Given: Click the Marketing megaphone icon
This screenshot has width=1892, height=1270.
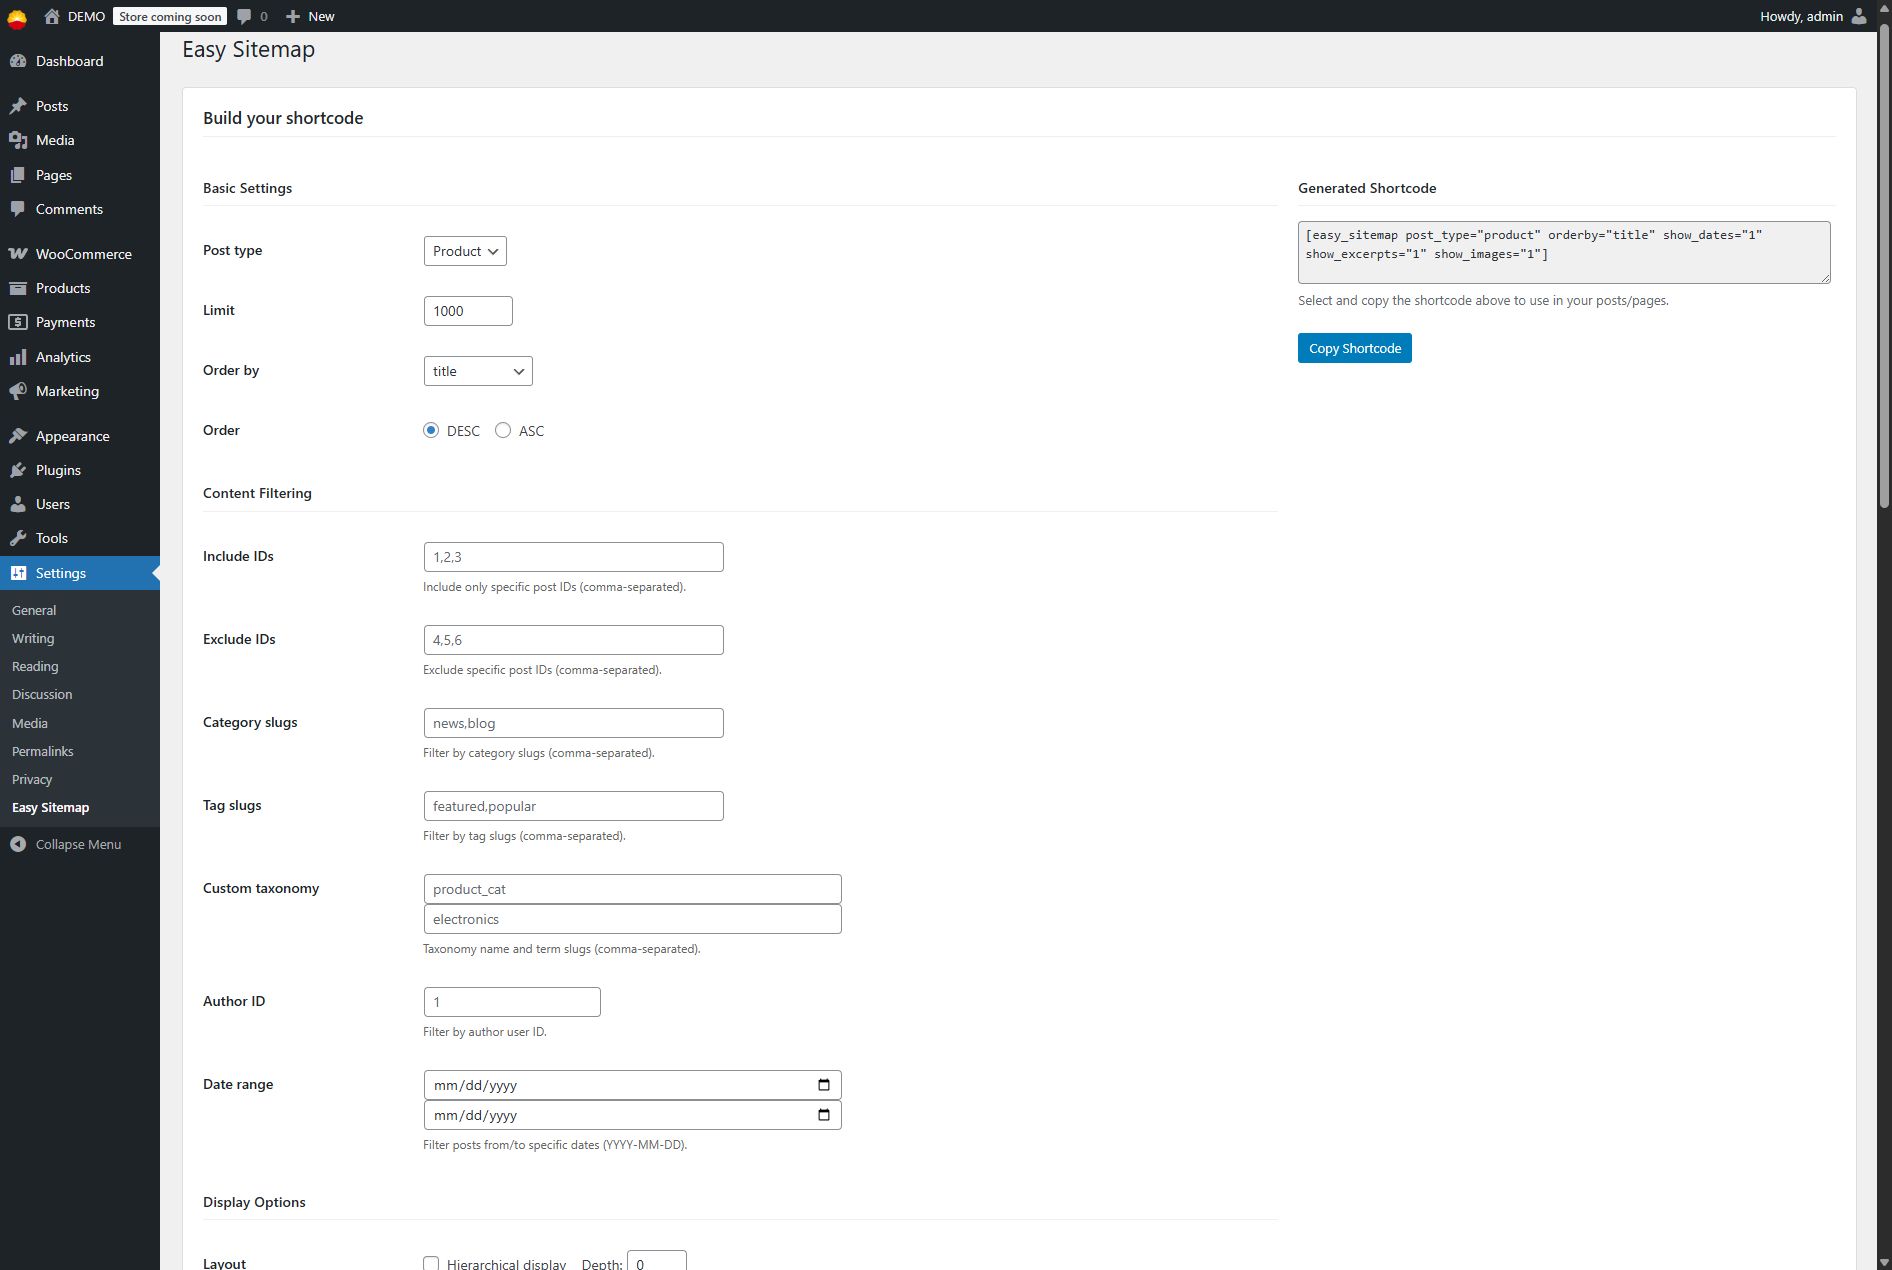Looking at the screenshot, I should point(18,391).
